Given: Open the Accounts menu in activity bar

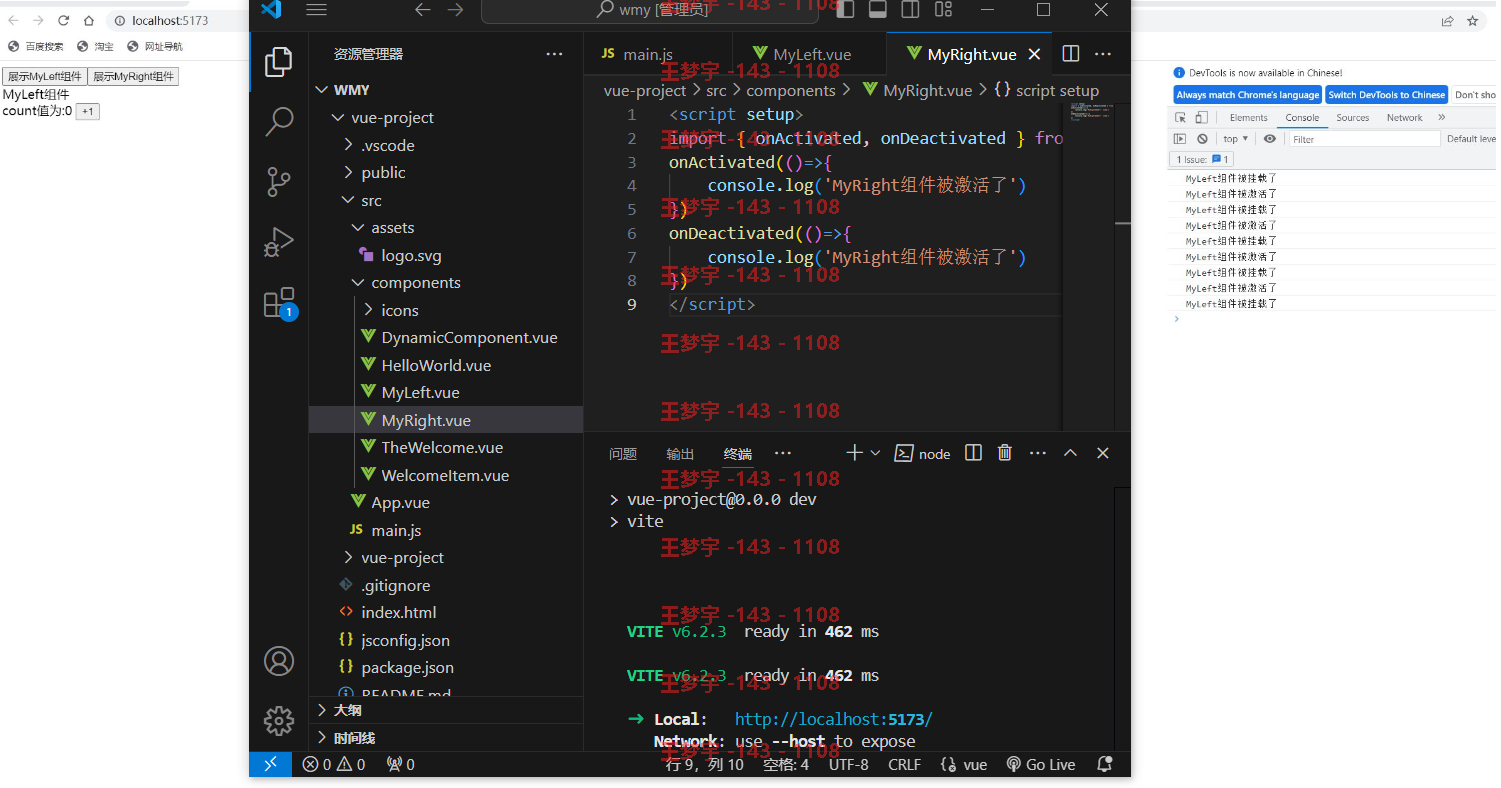Looking at the screenshot, I should (278, 660).
